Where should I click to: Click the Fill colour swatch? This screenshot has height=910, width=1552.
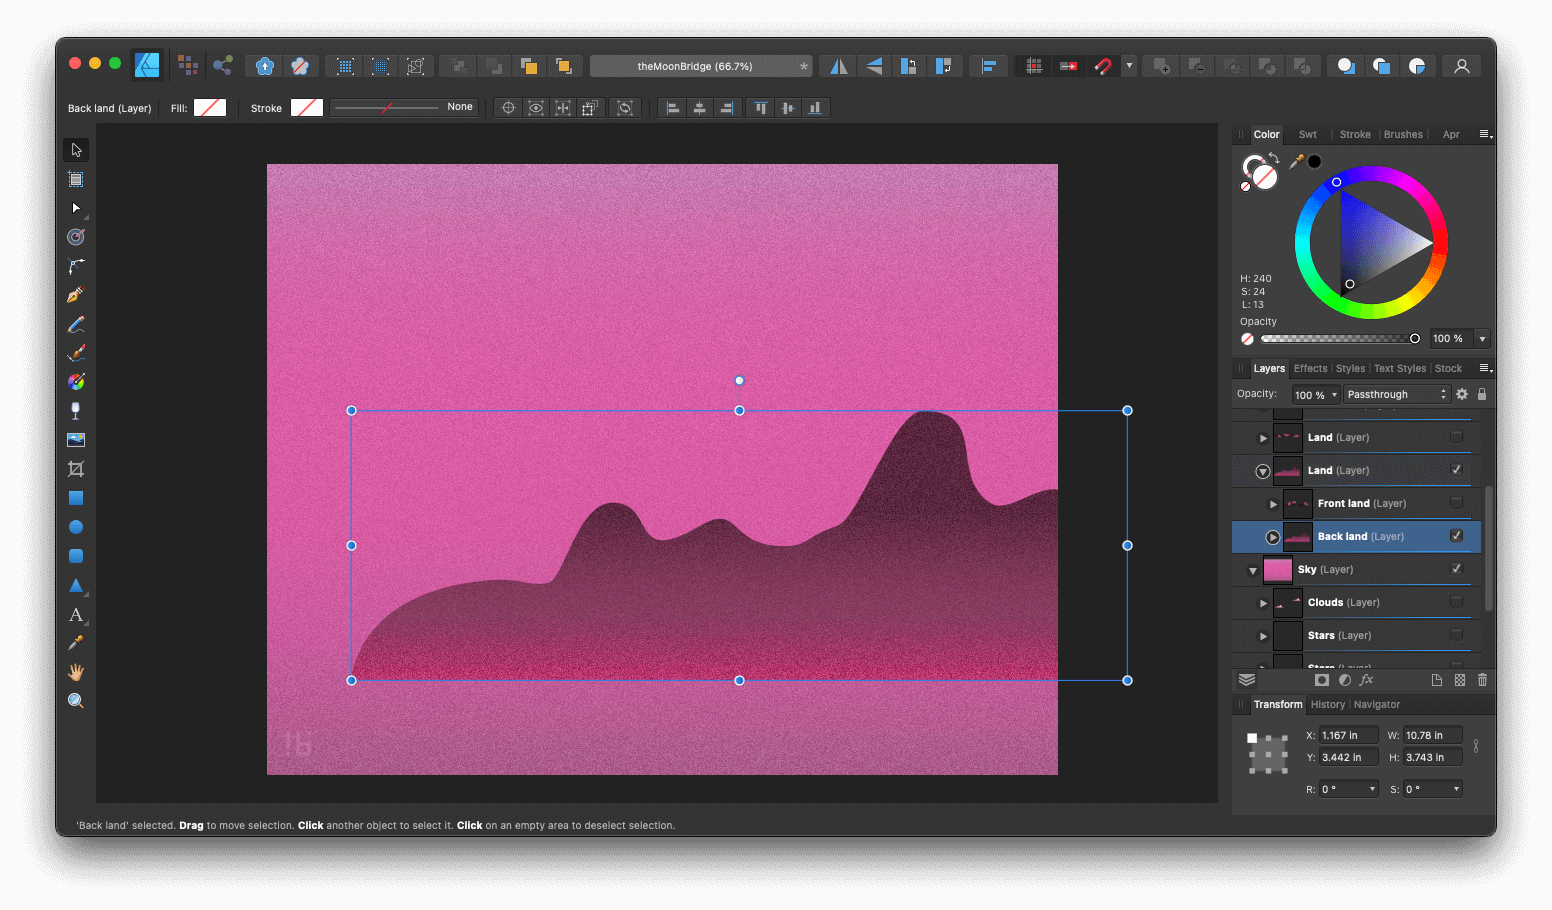click(209, 107)
